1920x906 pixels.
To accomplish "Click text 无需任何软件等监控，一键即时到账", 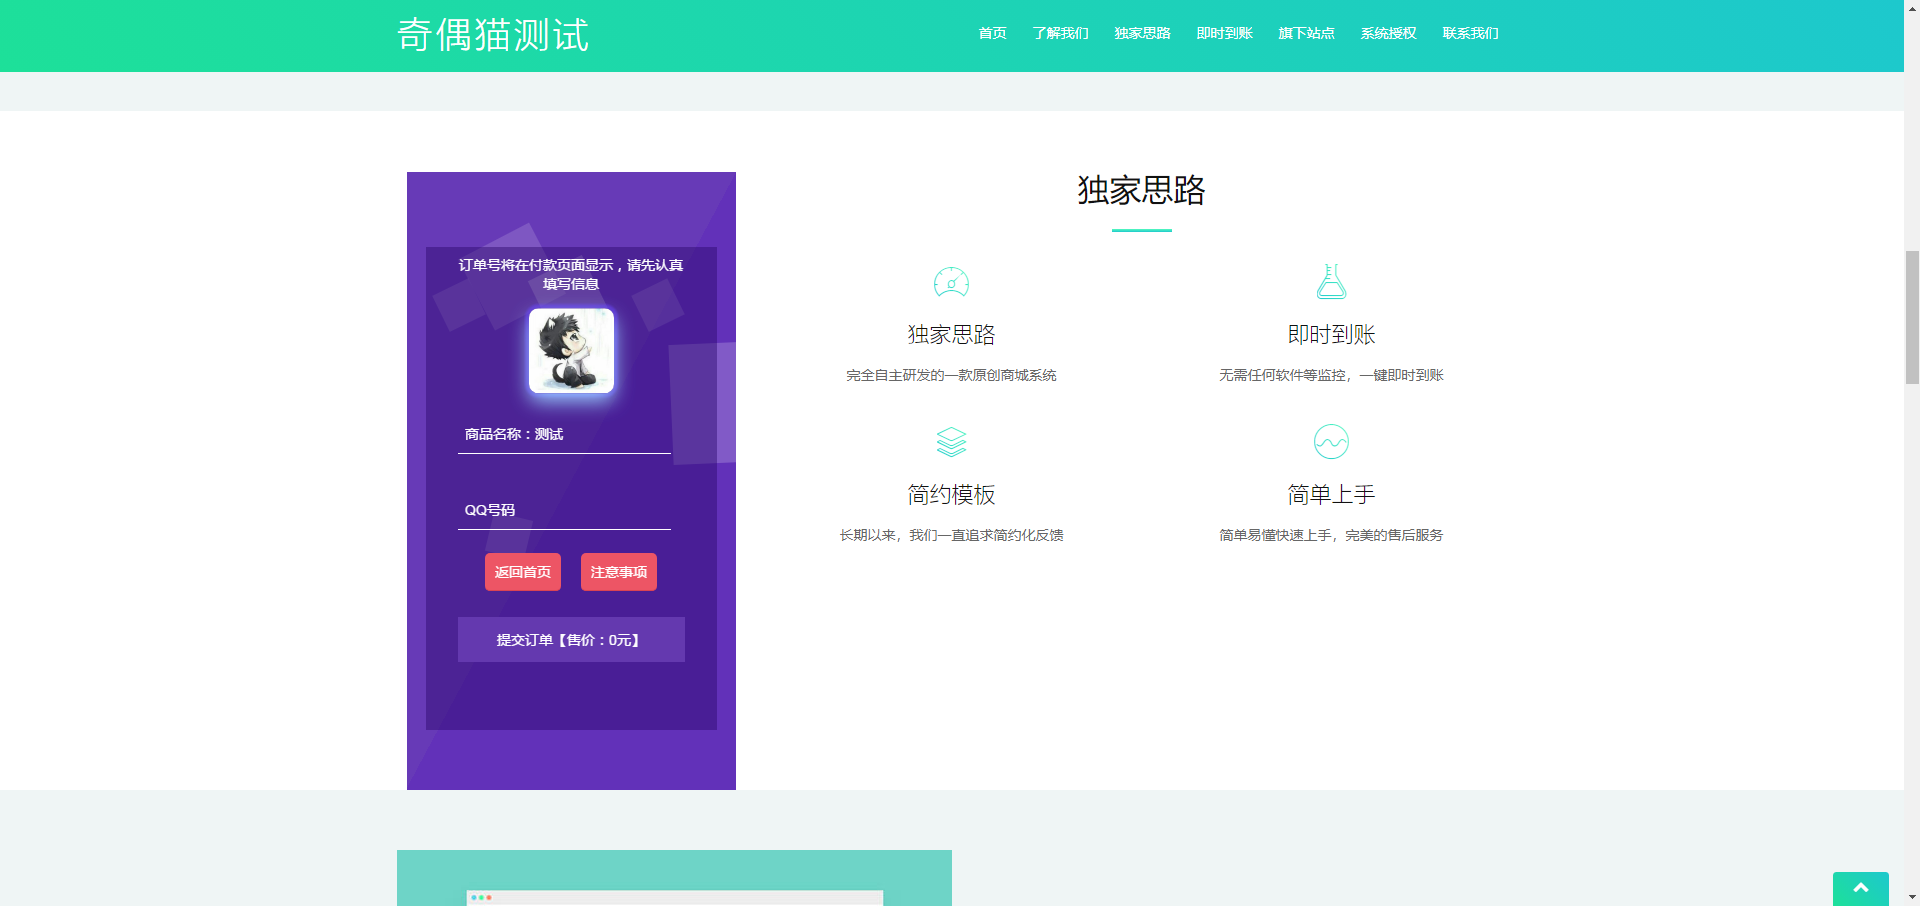I will [x=1331, y=375].
